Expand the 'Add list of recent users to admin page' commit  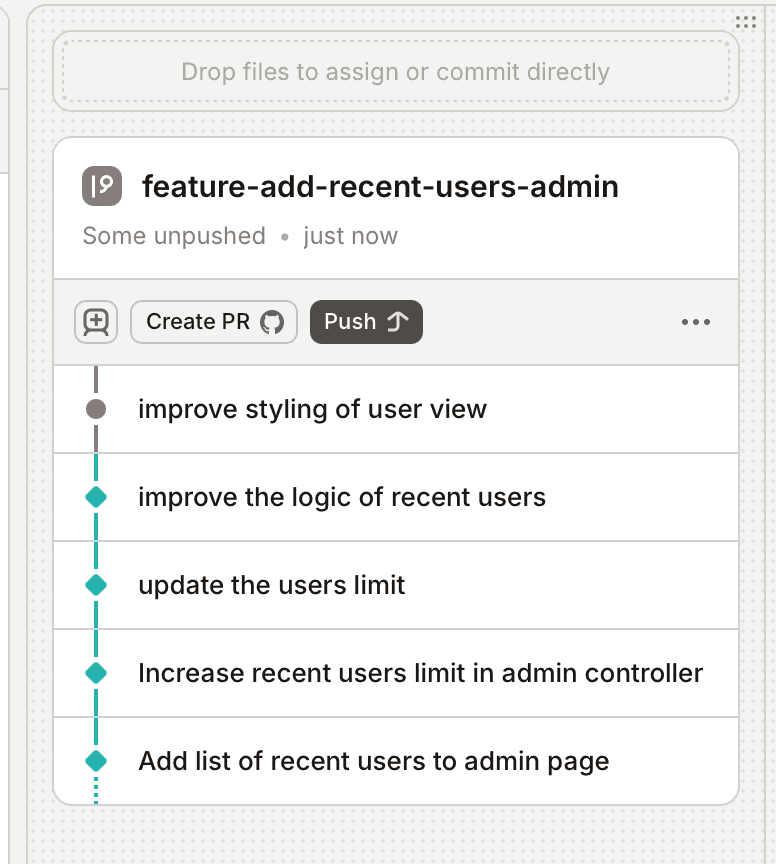click(x=373, y=761)
